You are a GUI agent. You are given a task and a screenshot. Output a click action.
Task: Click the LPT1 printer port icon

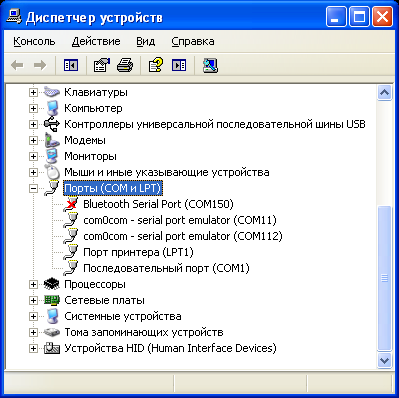point(71,252)
